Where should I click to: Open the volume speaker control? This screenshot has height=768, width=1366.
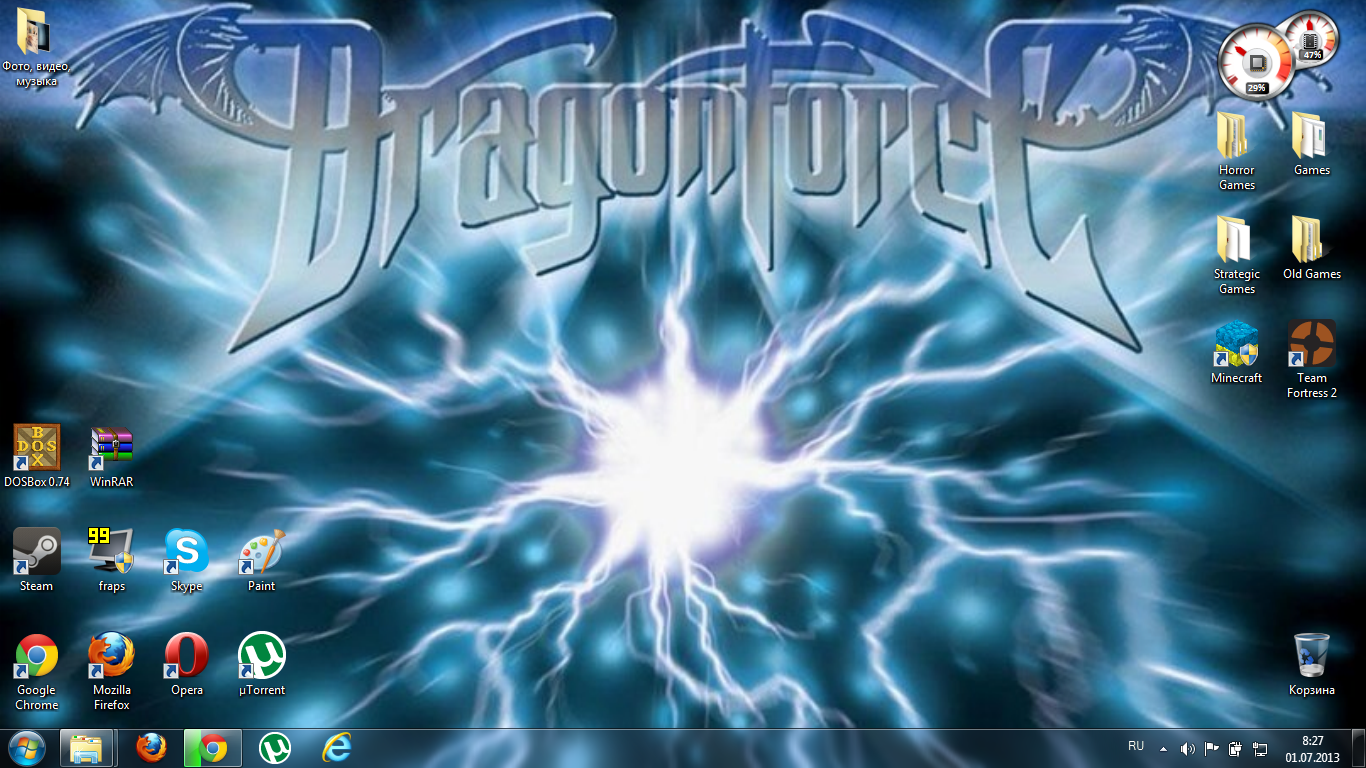point(1187,748)
